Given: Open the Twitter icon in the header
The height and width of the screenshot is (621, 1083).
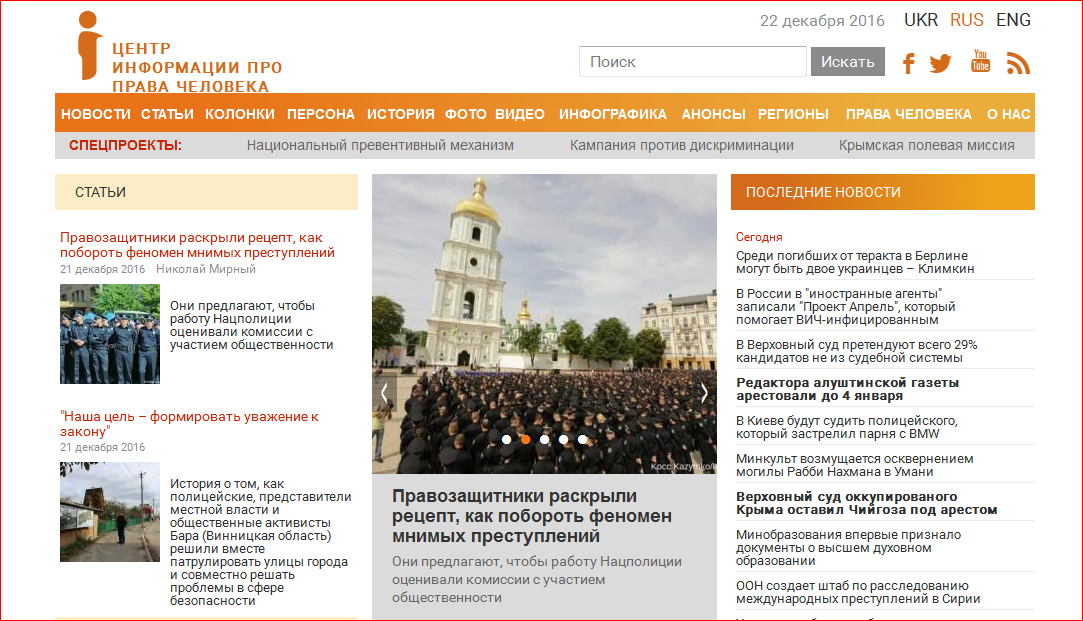Looking at the screenshot, I should tap(941, 62).
